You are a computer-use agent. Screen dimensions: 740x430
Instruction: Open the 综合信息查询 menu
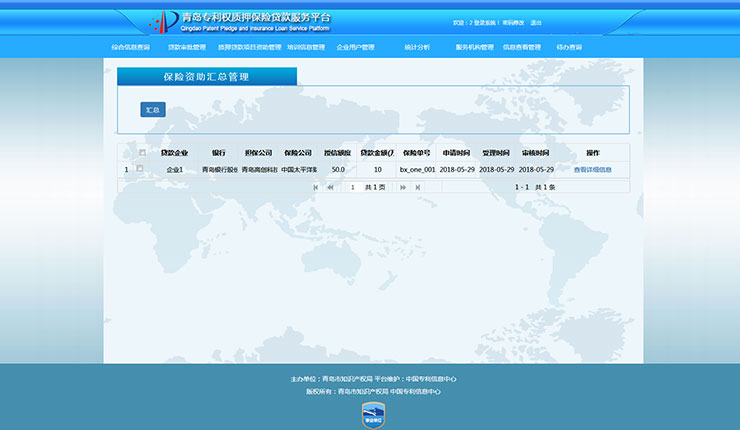click(130, 47)
